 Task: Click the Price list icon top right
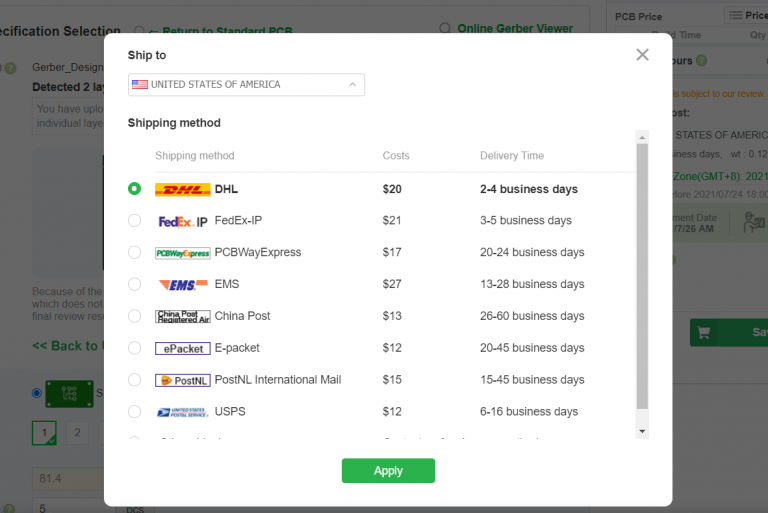click(x=736, y=15)
